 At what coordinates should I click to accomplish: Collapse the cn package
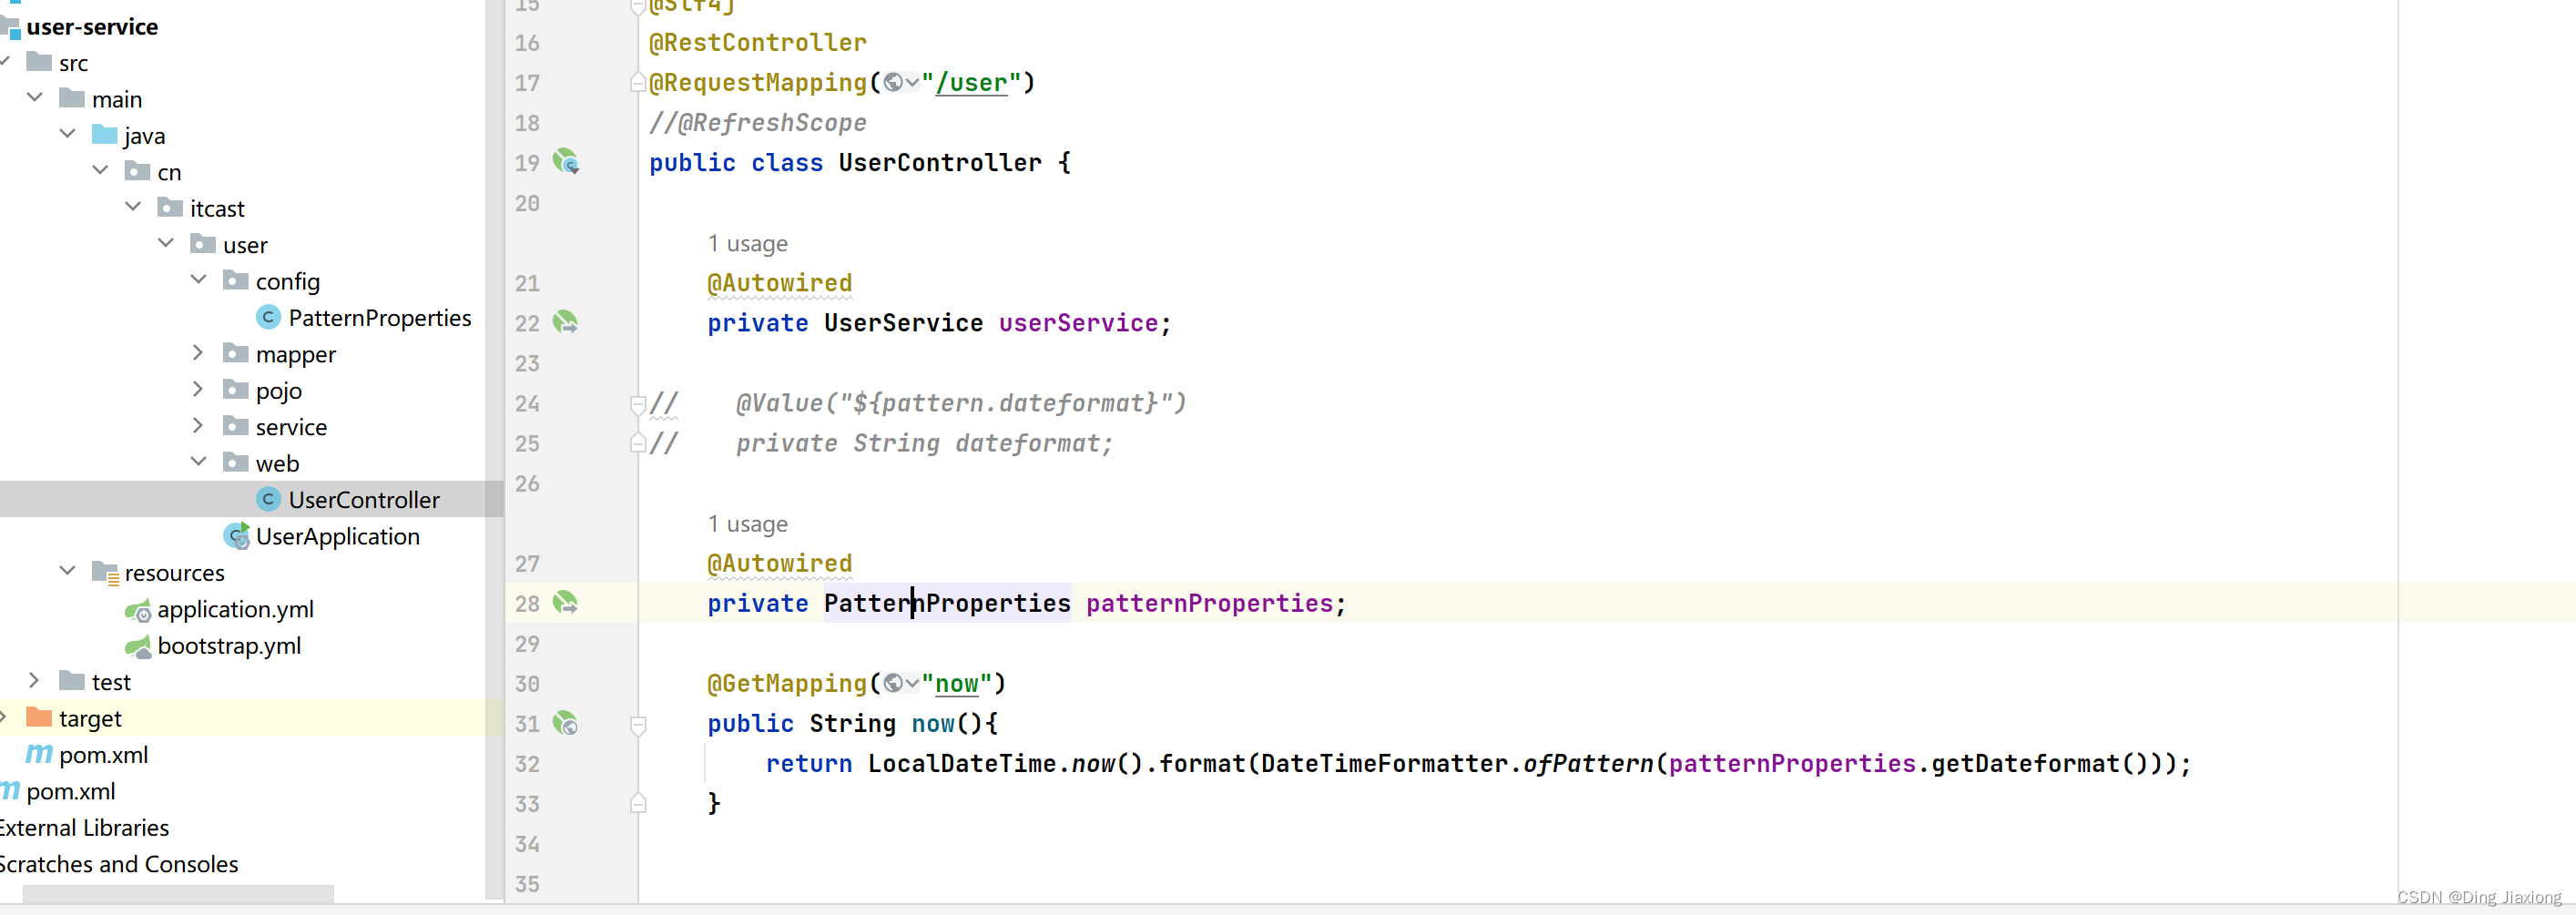pos(101,170)
